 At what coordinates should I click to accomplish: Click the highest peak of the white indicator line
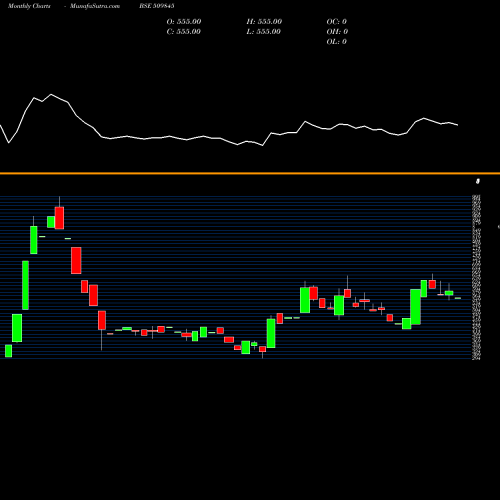(51, 94)
